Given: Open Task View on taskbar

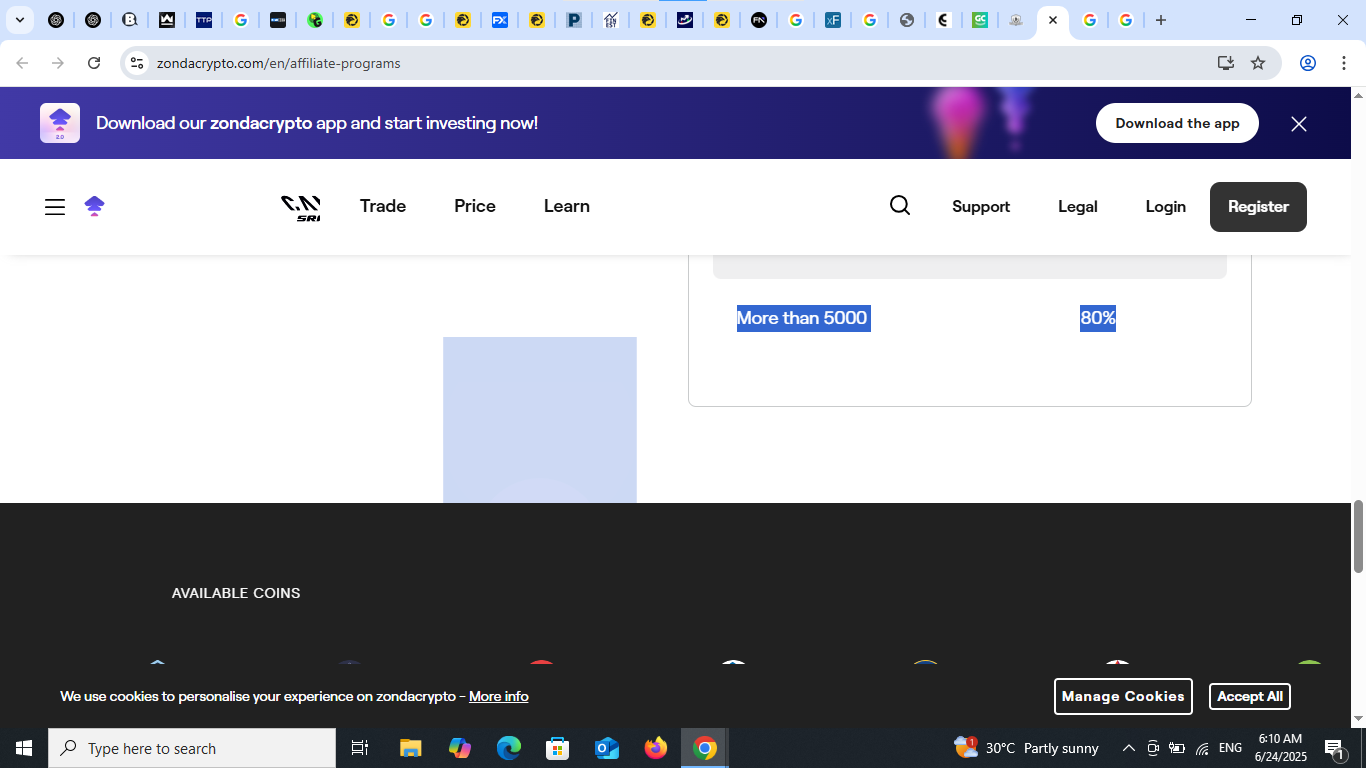Looking at the screenshot, I should pyautogui.click(x=360, y=748).
